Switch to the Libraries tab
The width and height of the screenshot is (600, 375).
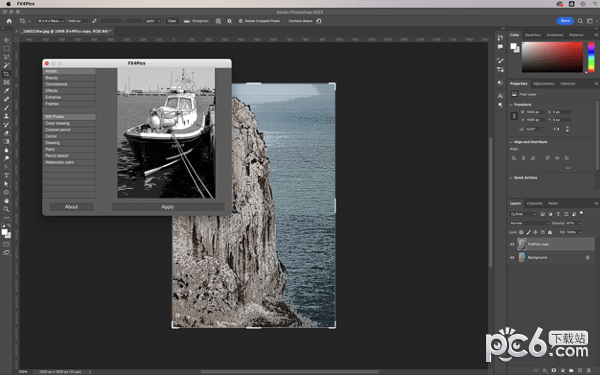pyautogui.click(x=568, y=83)
